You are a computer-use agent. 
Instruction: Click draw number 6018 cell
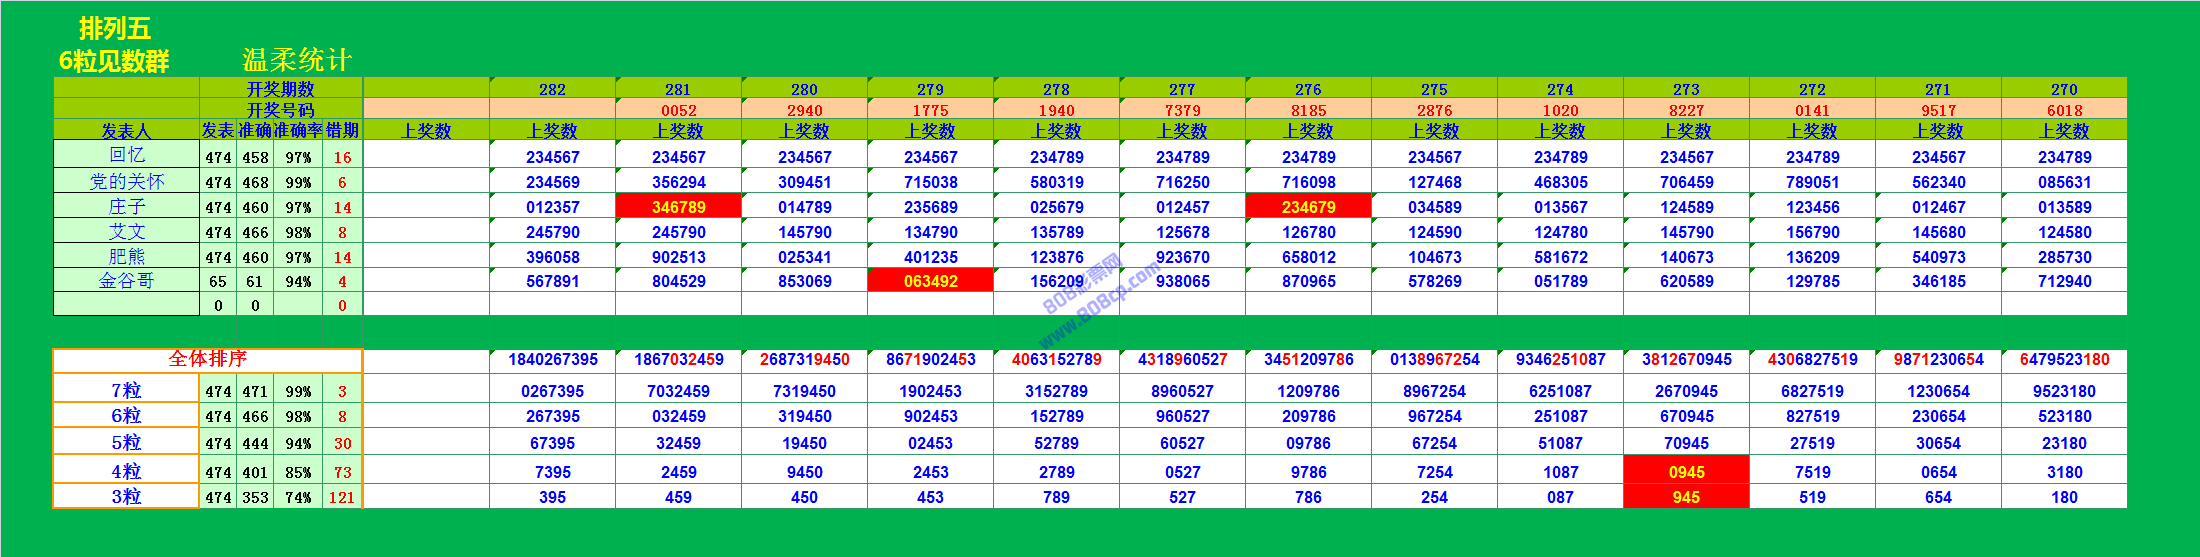[2064, 110]
